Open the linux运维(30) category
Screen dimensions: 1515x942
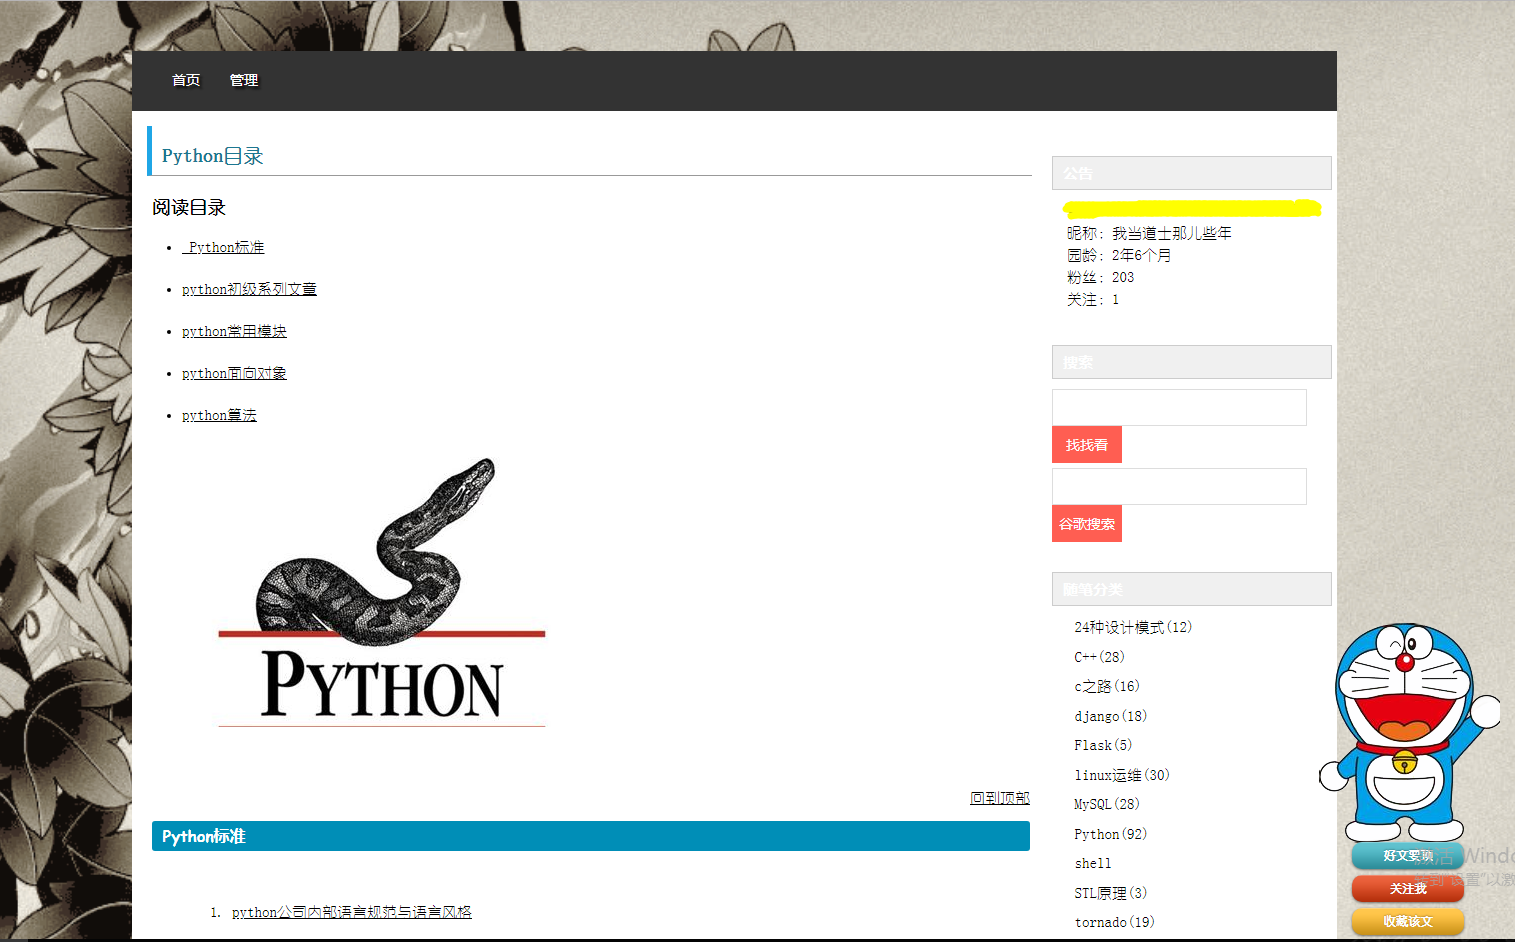point(1122,775)
